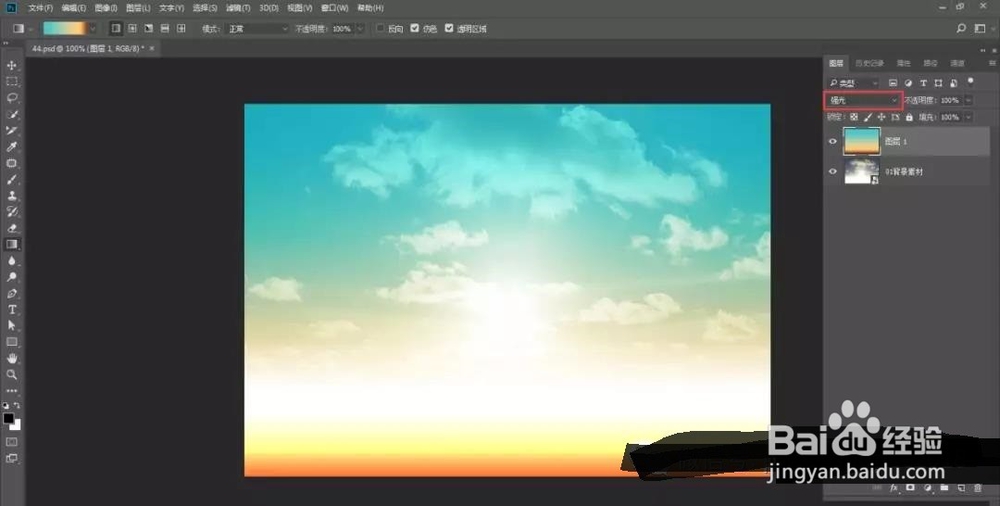Filter layers by shape layer type
1000x506 pixels.
pyautogui.click(x=938, y=83)
